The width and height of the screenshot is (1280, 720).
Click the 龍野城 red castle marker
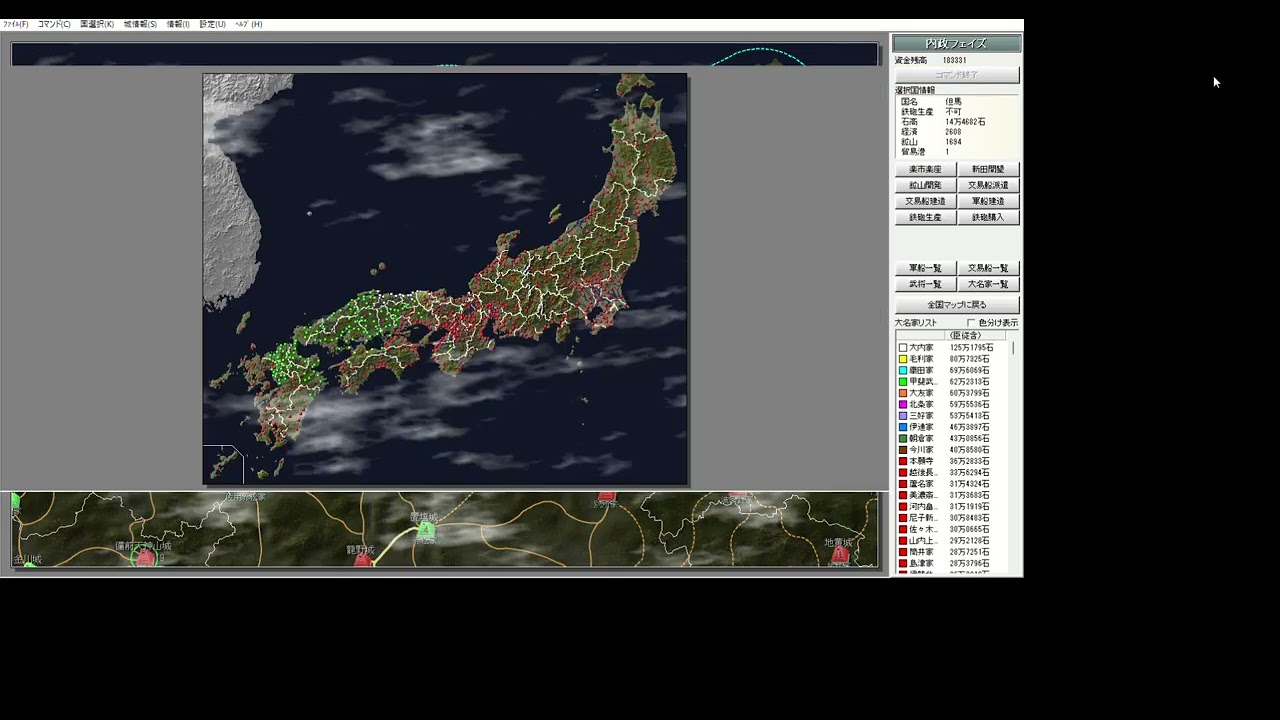[362, 561]
